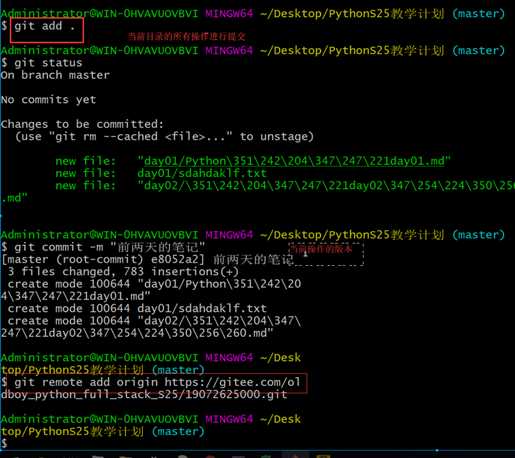
Task: Click "(root-commit)" in the commit output
Action: point(99,260)
